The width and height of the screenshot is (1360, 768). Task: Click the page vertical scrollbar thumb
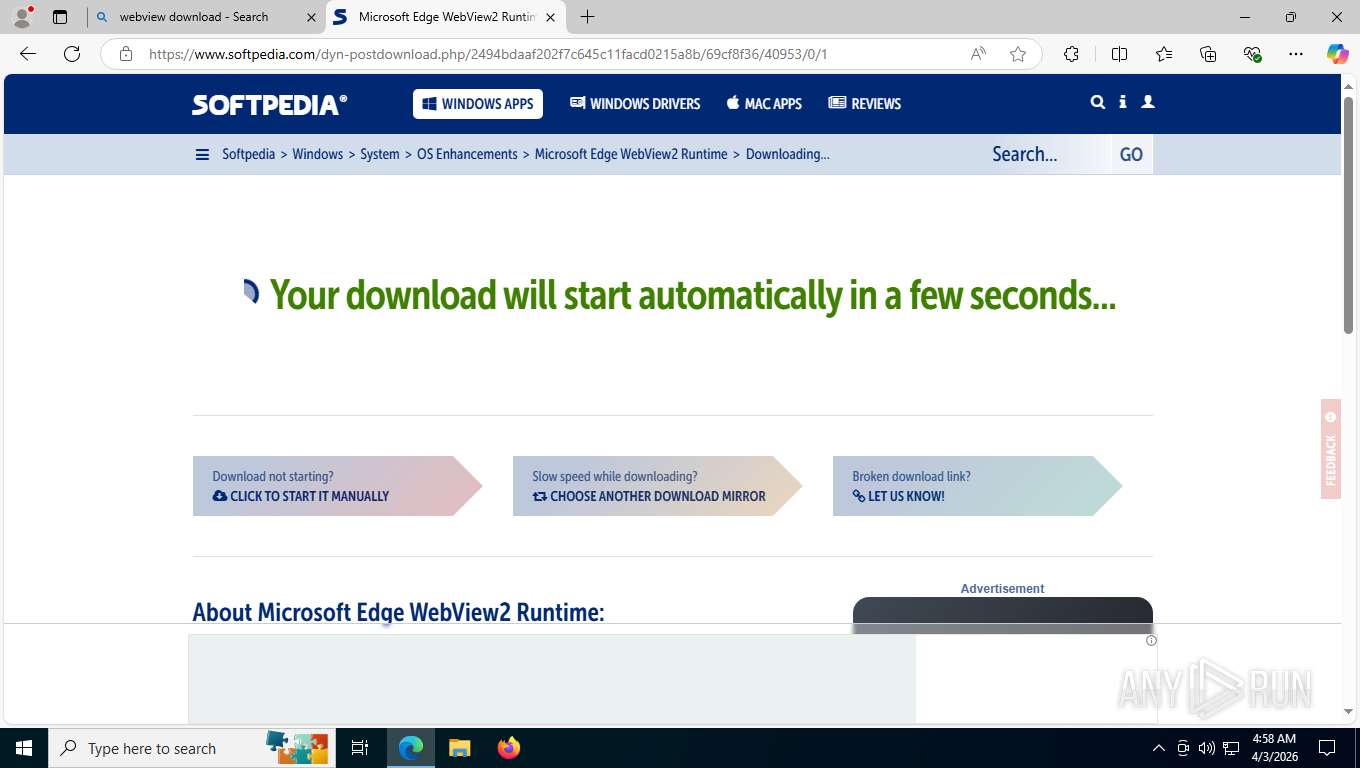(1349, 215)
